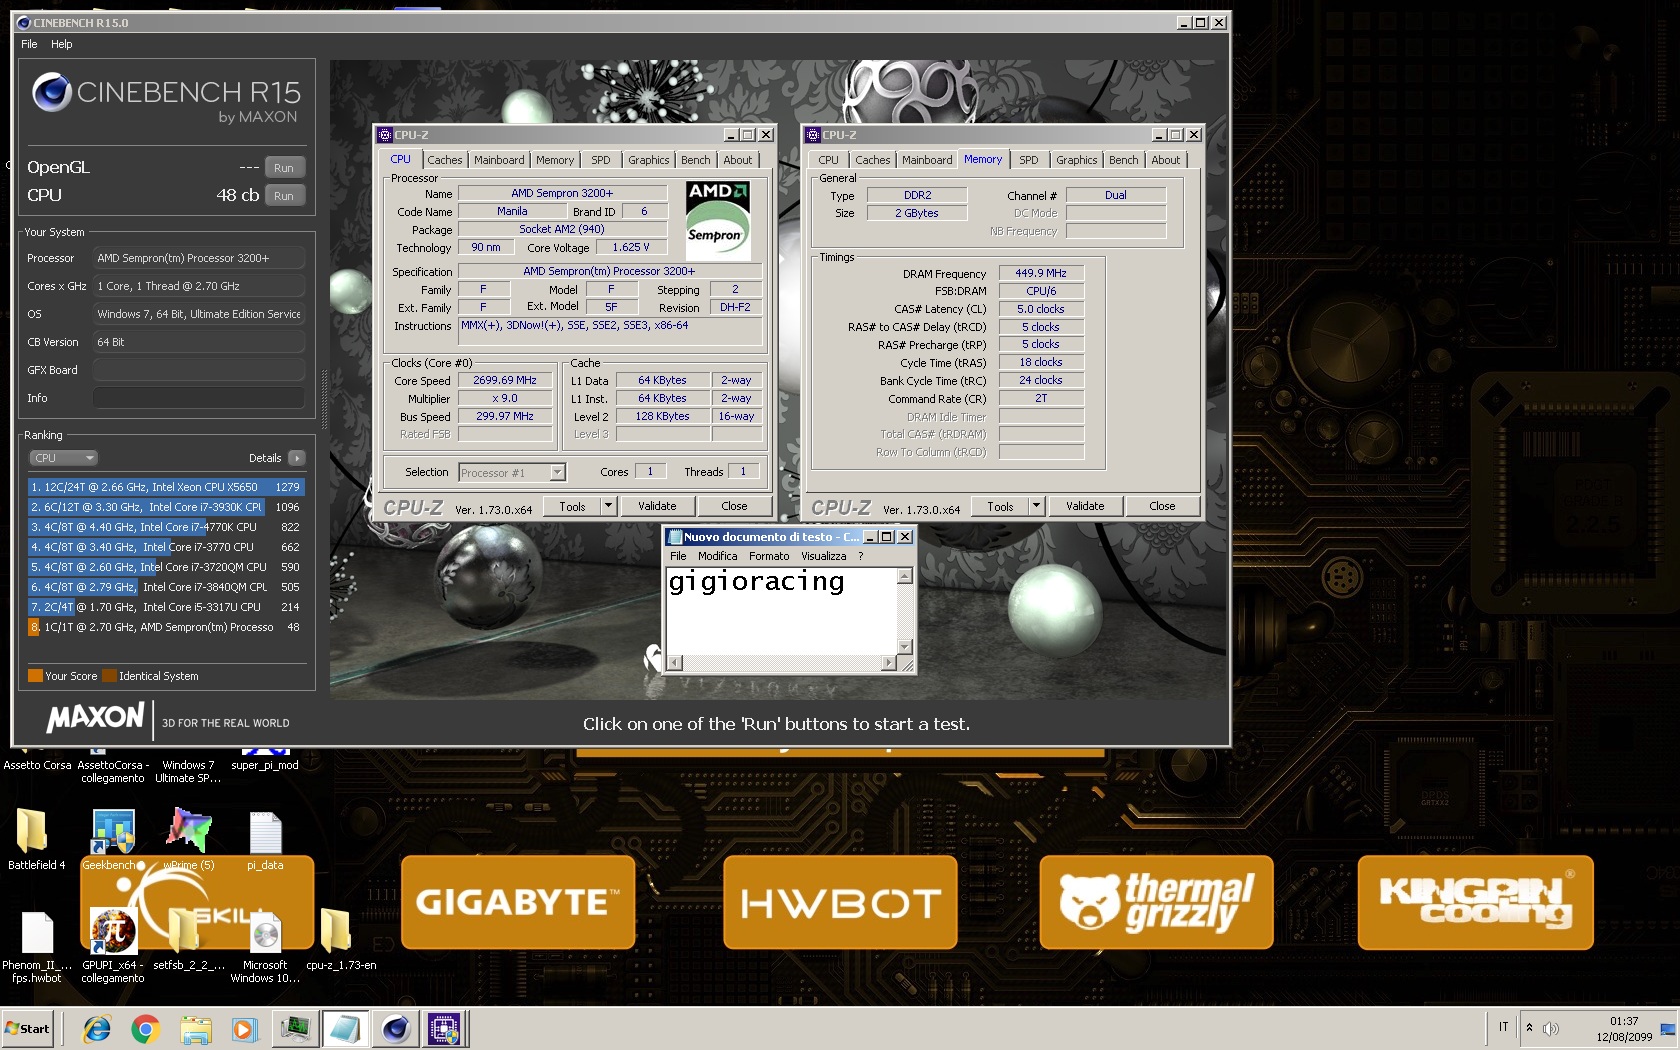This screenshot has width=1680, height=1050.
Task: Expand Tools dropdown arrow in left CPU-Z
Action: [608, 506]
